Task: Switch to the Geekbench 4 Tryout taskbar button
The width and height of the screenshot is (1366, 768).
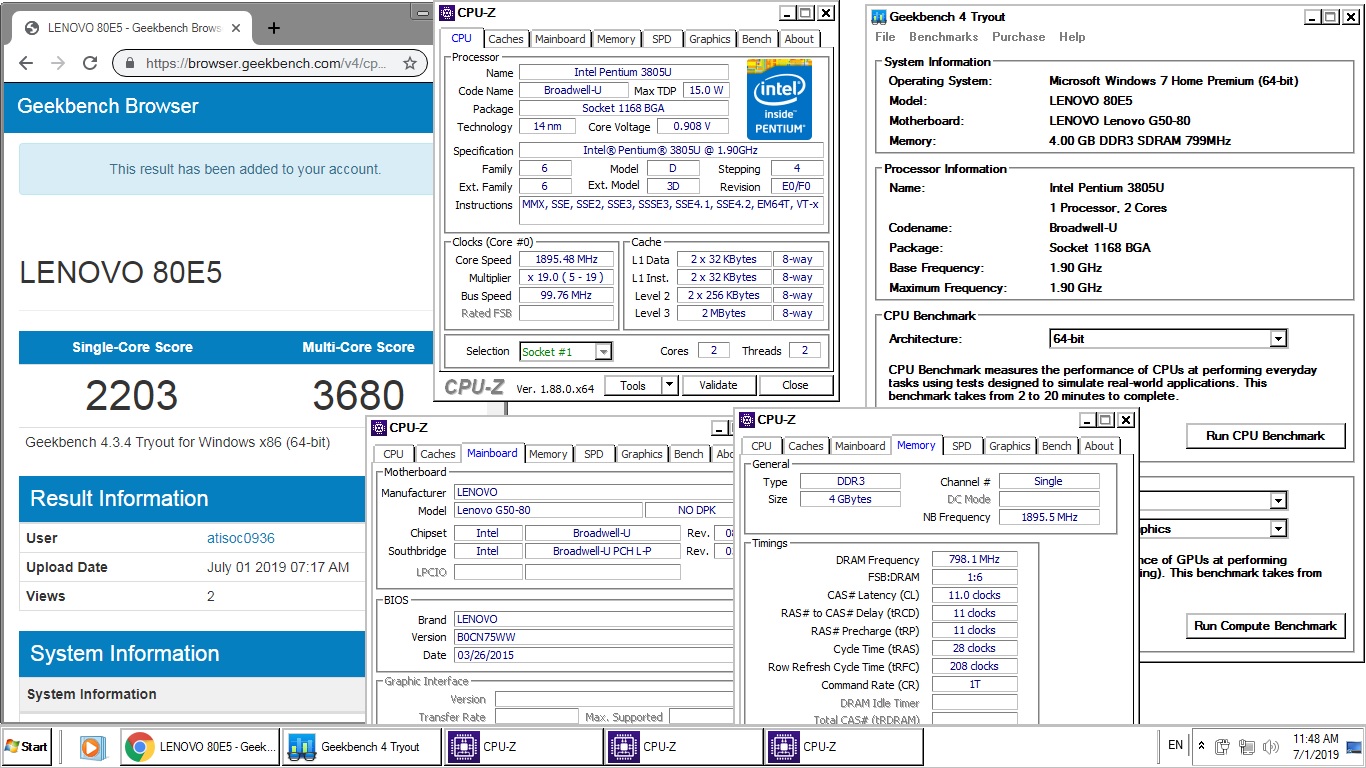Action: coord(363,747)
